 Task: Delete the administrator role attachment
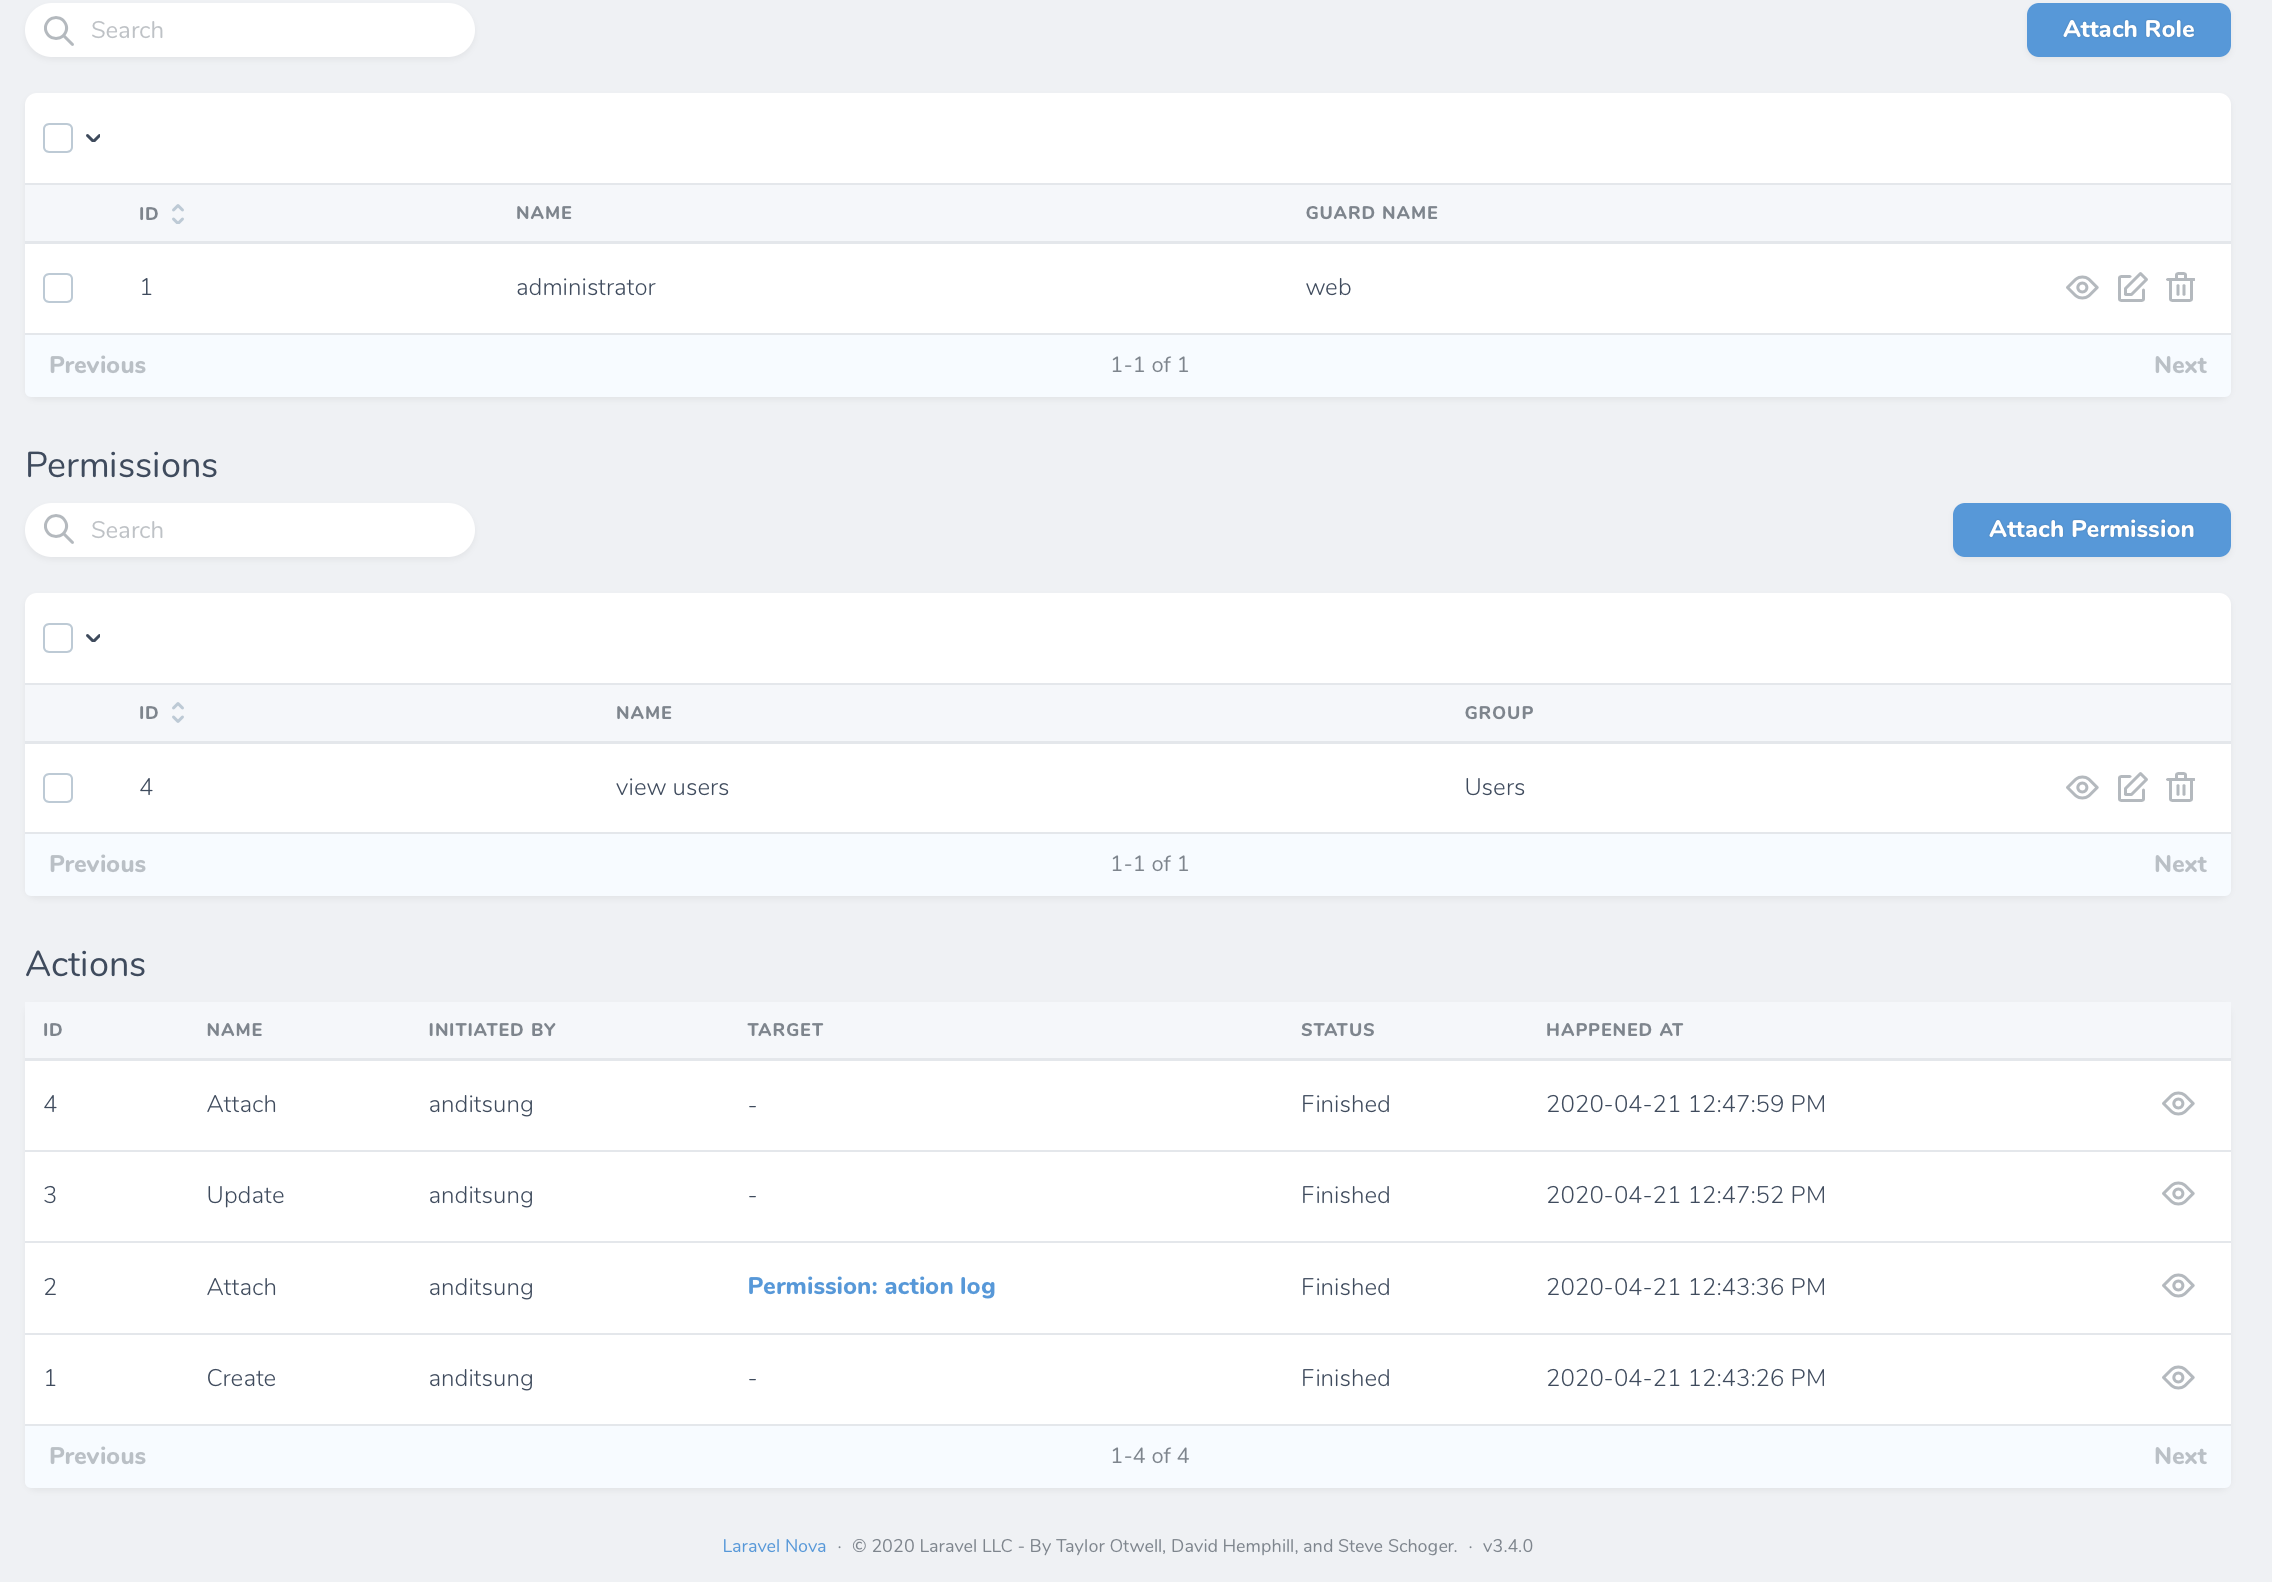tap(2180, 288)
